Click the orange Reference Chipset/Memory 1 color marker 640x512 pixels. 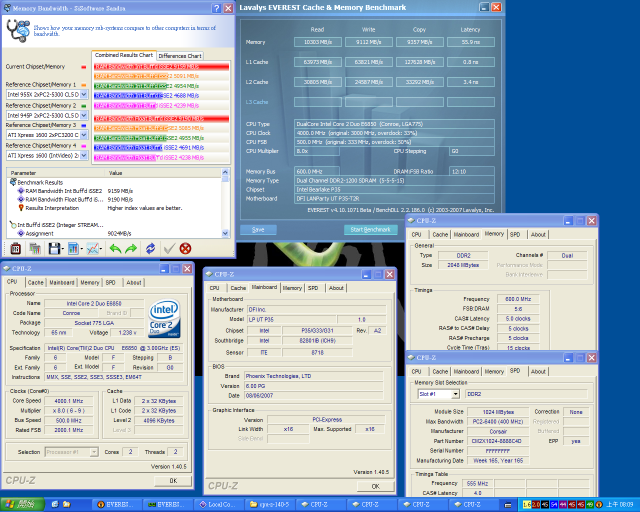coord(84,85)
